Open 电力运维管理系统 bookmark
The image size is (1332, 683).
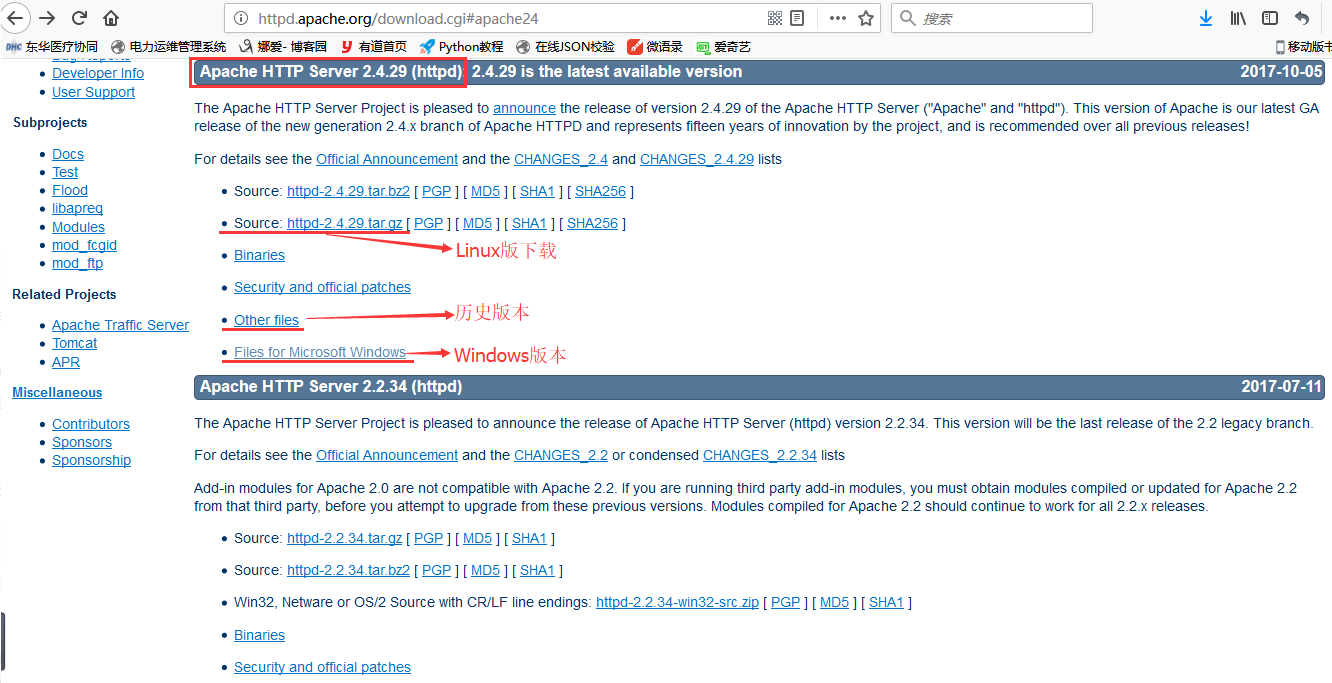click(169, 46)
